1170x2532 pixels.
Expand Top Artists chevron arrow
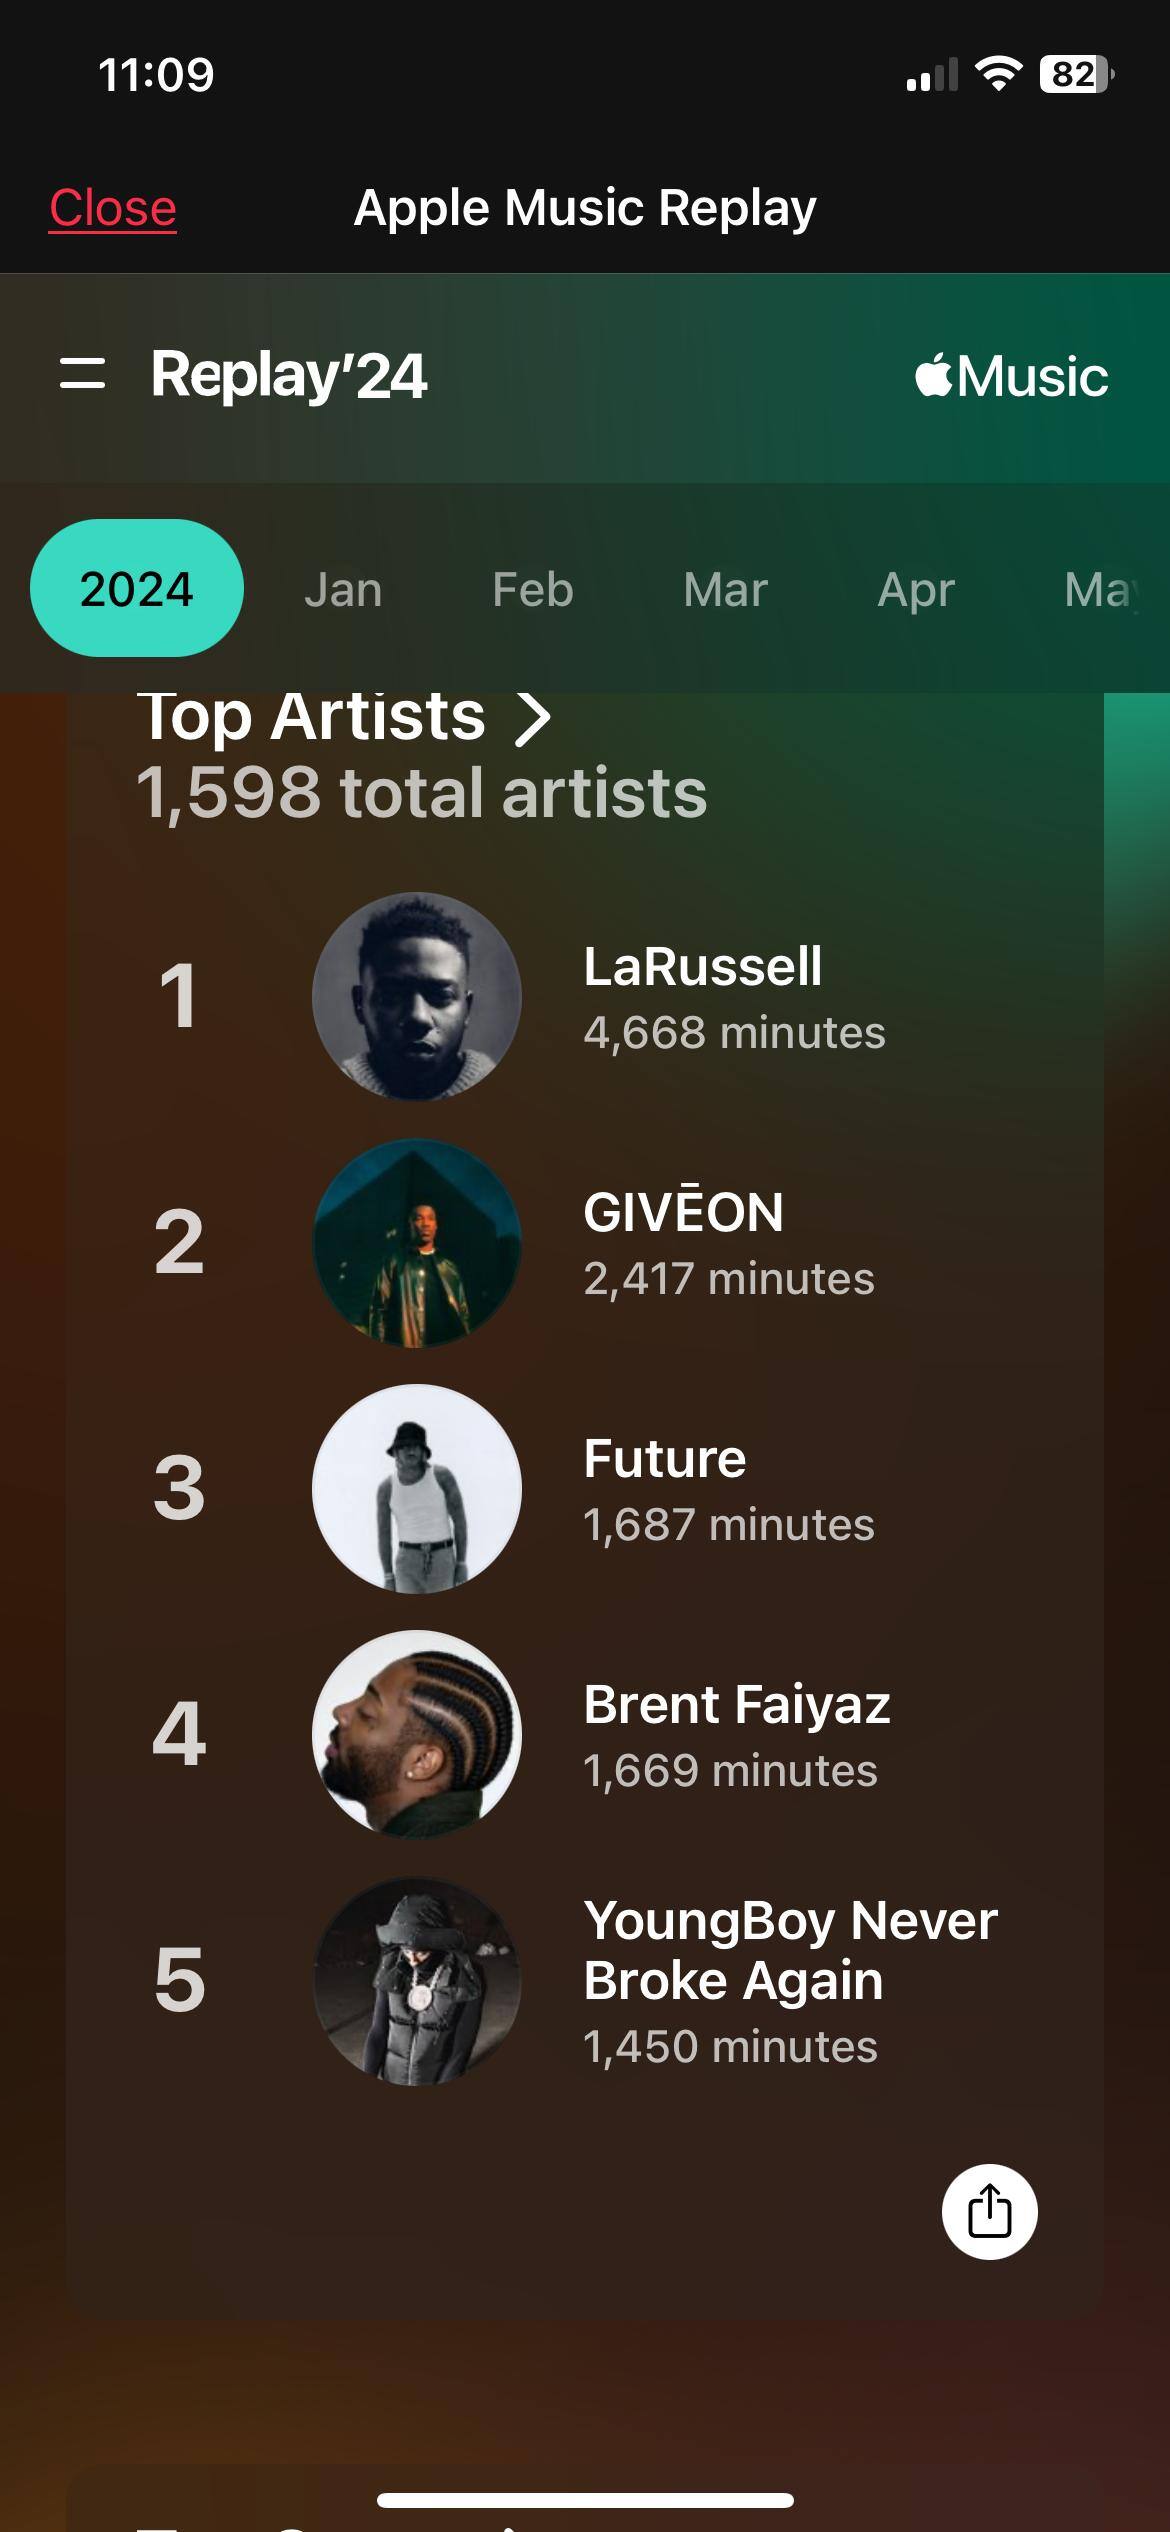pos(532,717)
